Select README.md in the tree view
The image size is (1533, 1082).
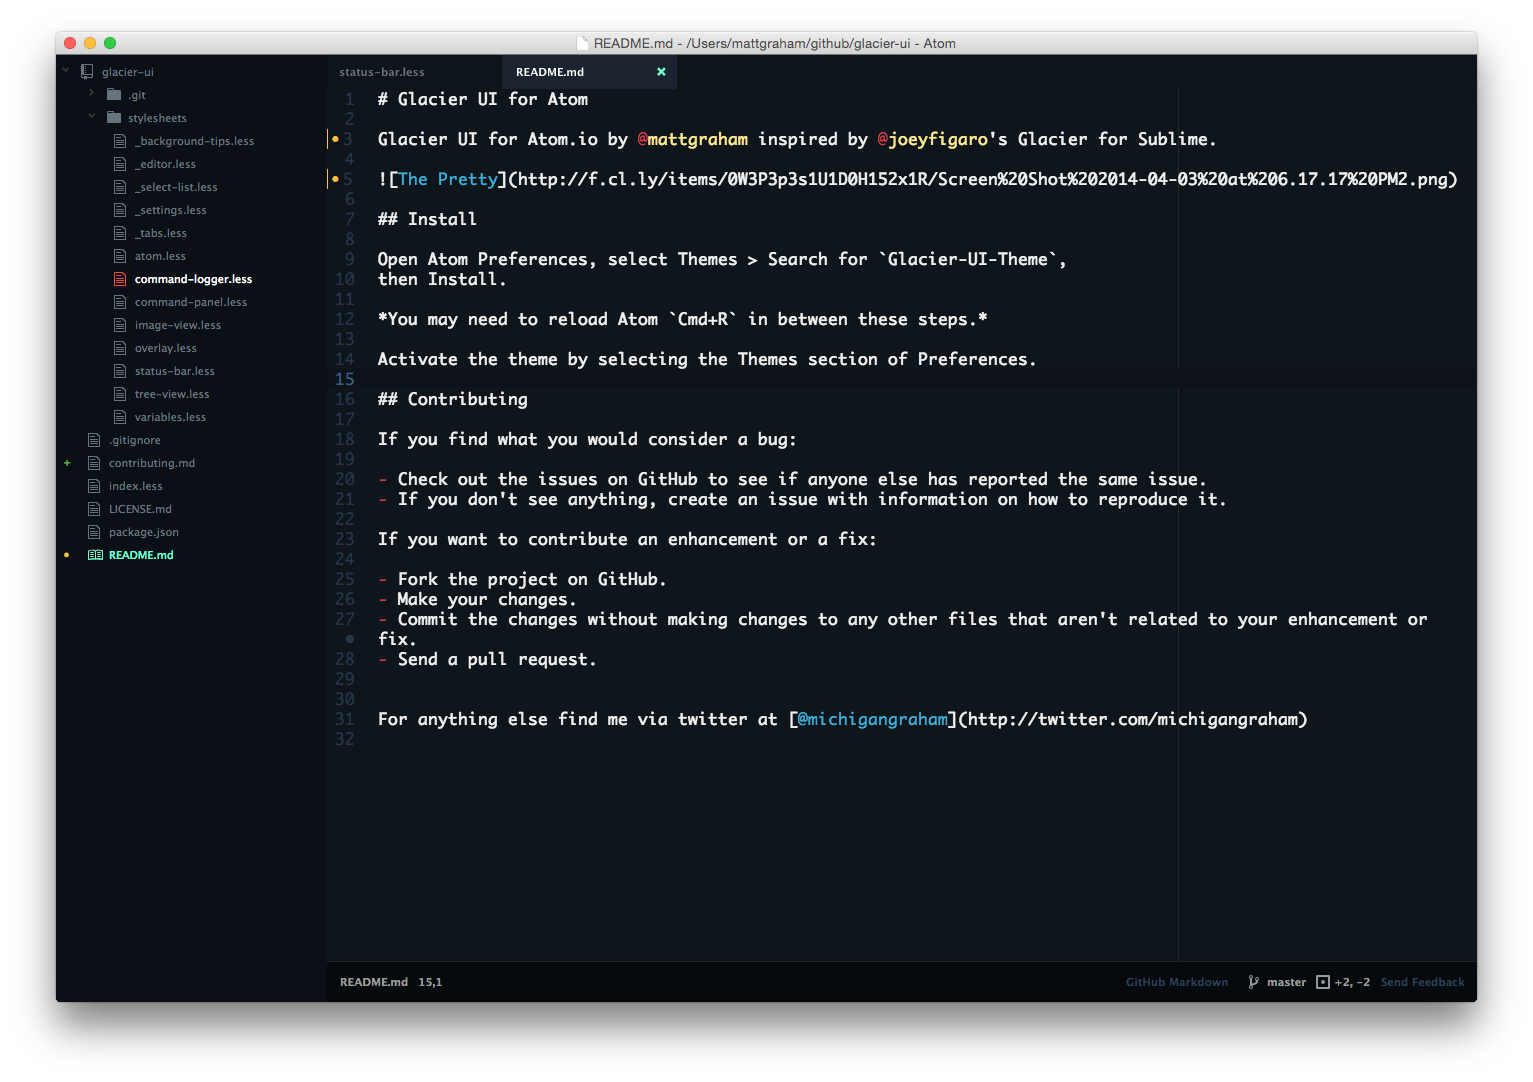pos(141,555)
